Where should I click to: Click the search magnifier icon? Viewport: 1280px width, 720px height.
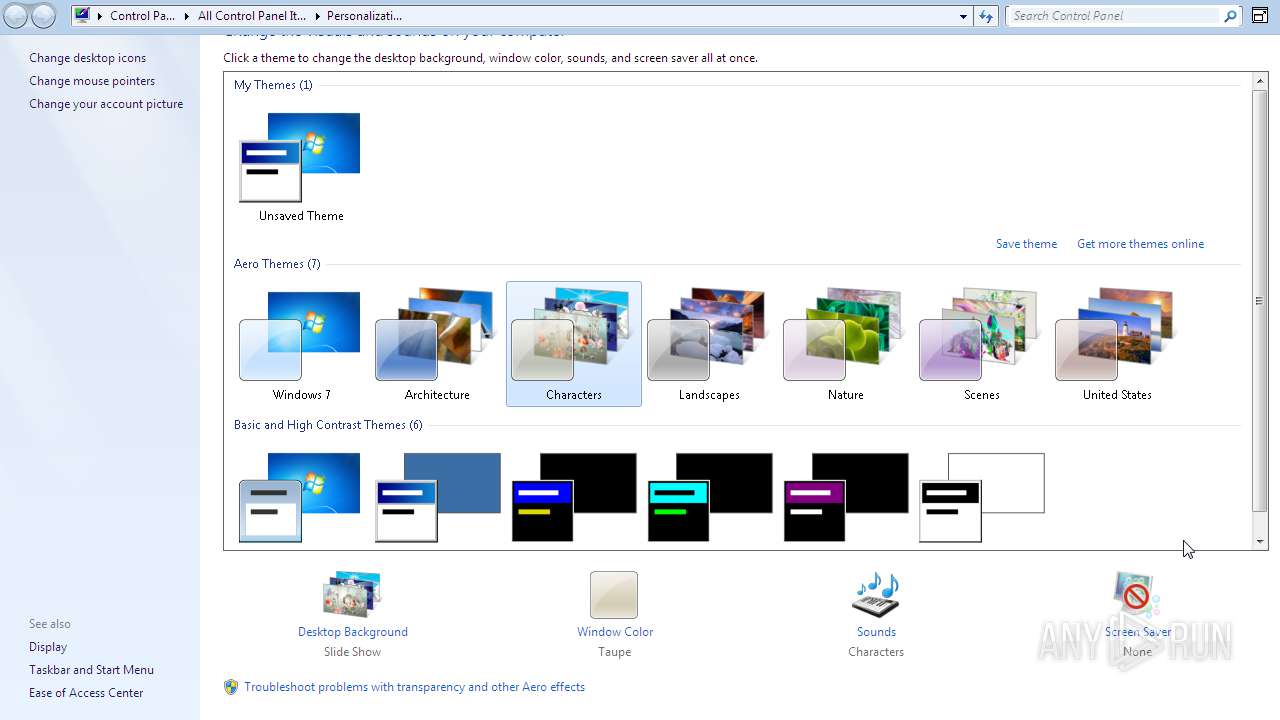(1231, 16)
